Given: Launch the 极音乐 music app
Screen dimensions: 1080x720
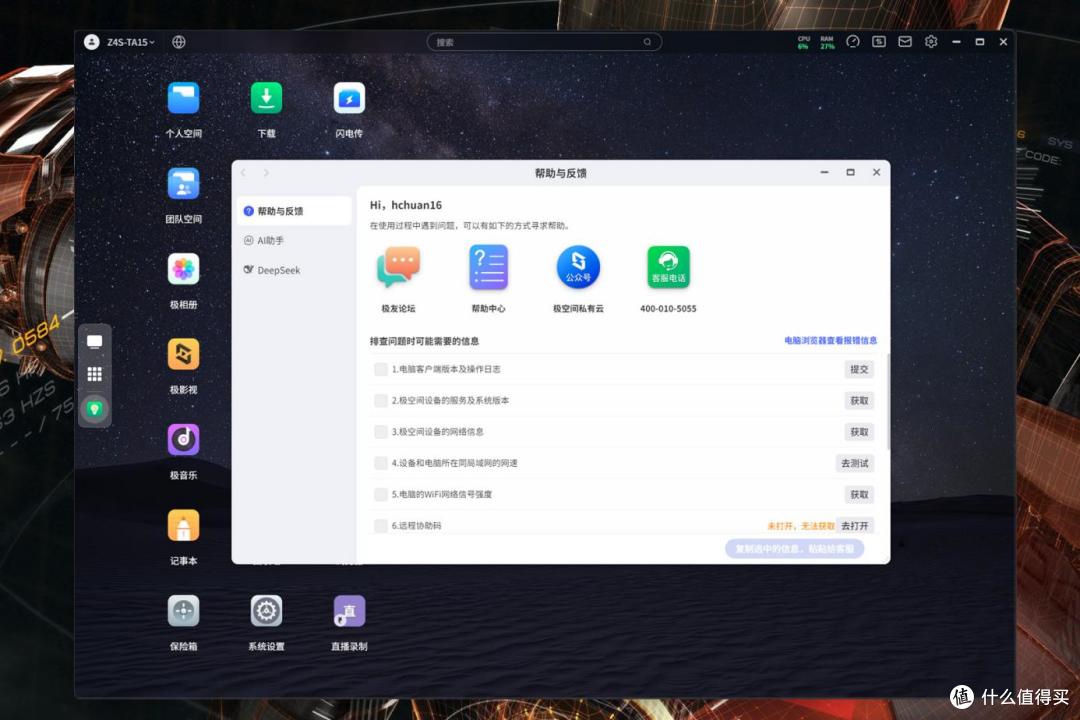Looking at the screenshot, I should [183, 440].
